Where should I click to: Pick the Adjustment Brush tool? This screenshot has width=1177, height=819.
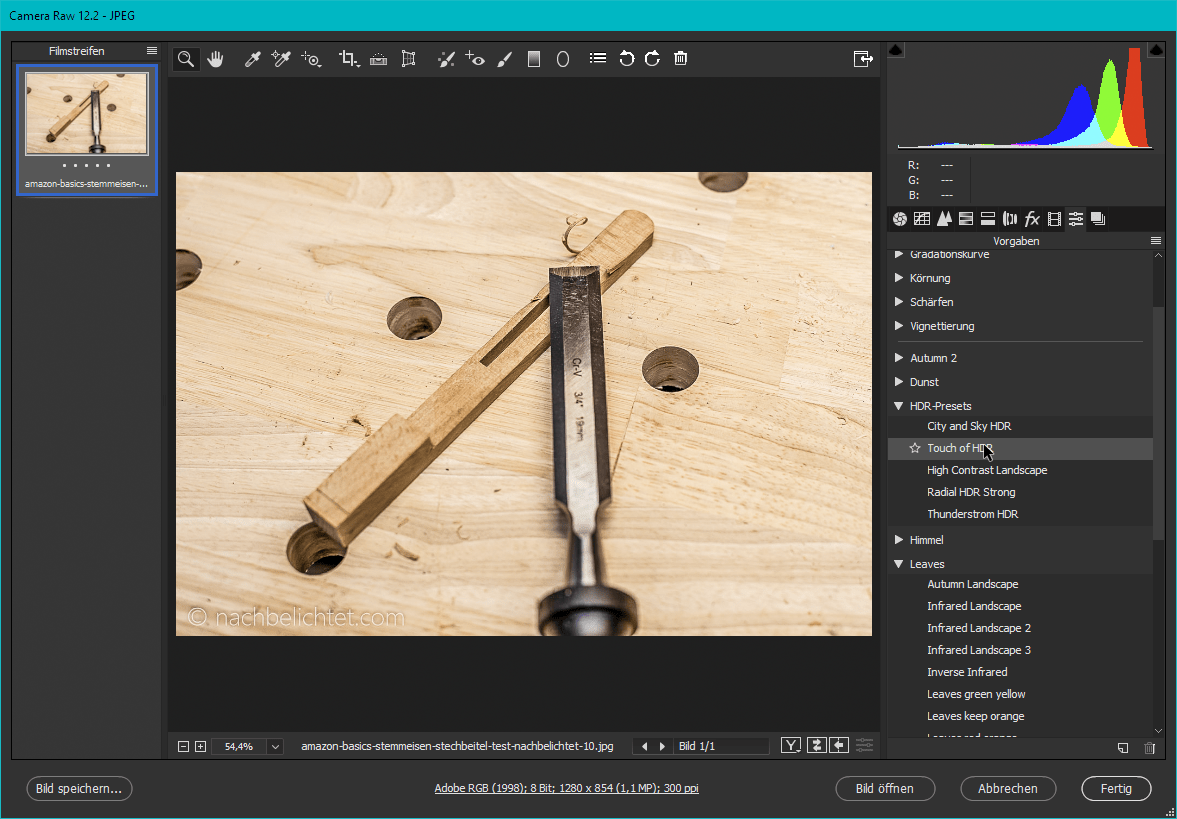click(x=505, y=59)
